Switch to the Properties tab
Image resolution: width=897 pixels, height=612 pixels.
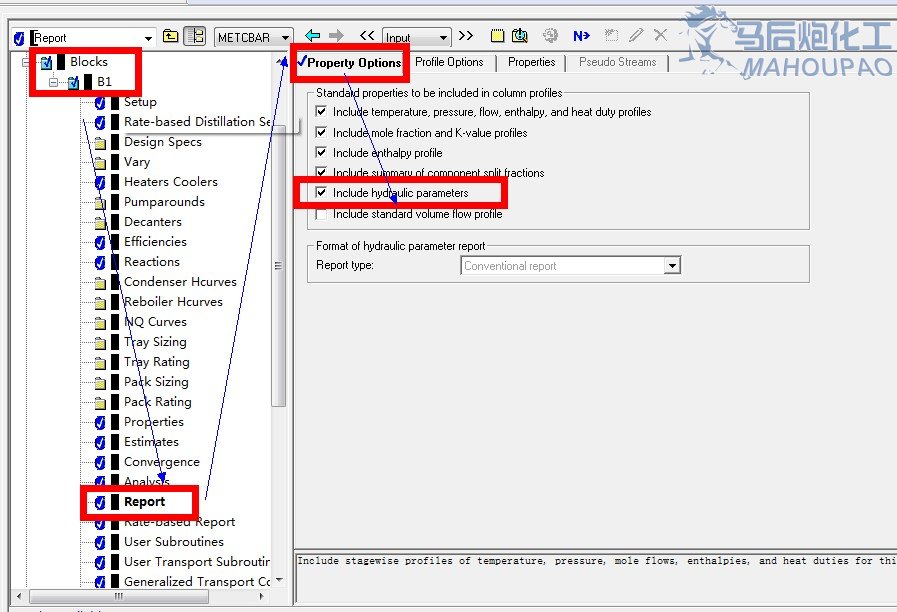tap(531, 62)
